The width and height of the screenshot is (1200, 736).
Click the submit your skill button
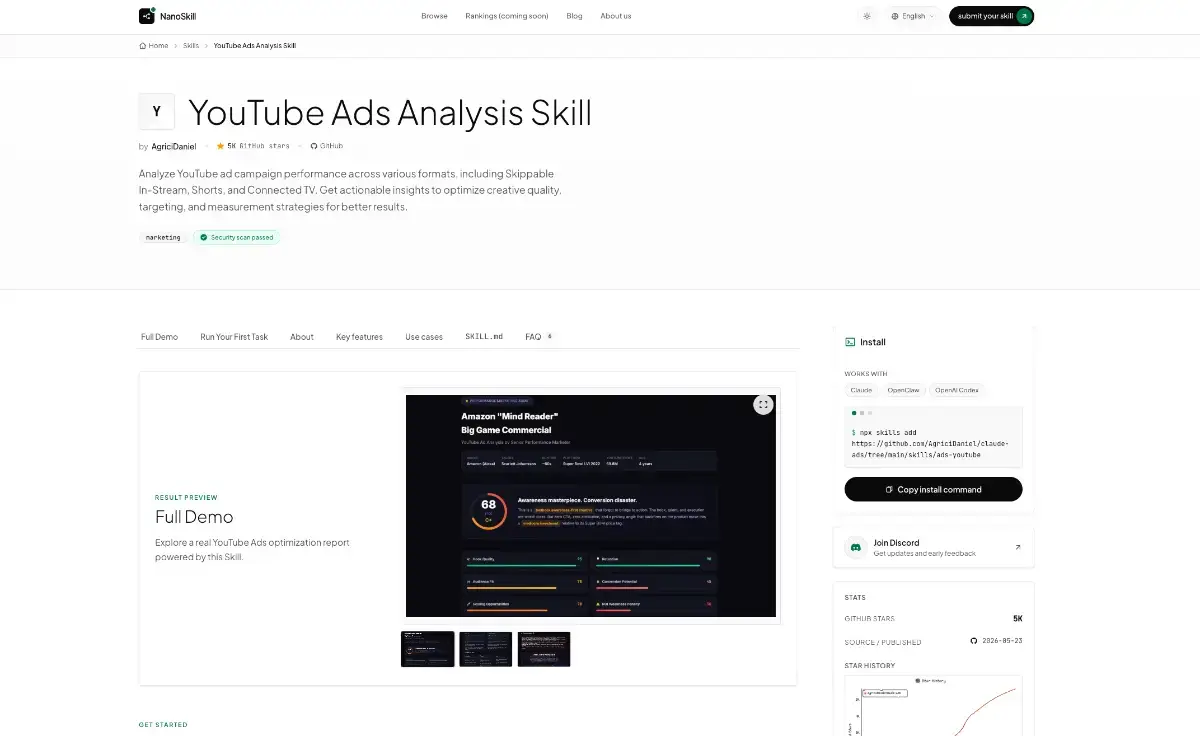(x=991, y=16)
